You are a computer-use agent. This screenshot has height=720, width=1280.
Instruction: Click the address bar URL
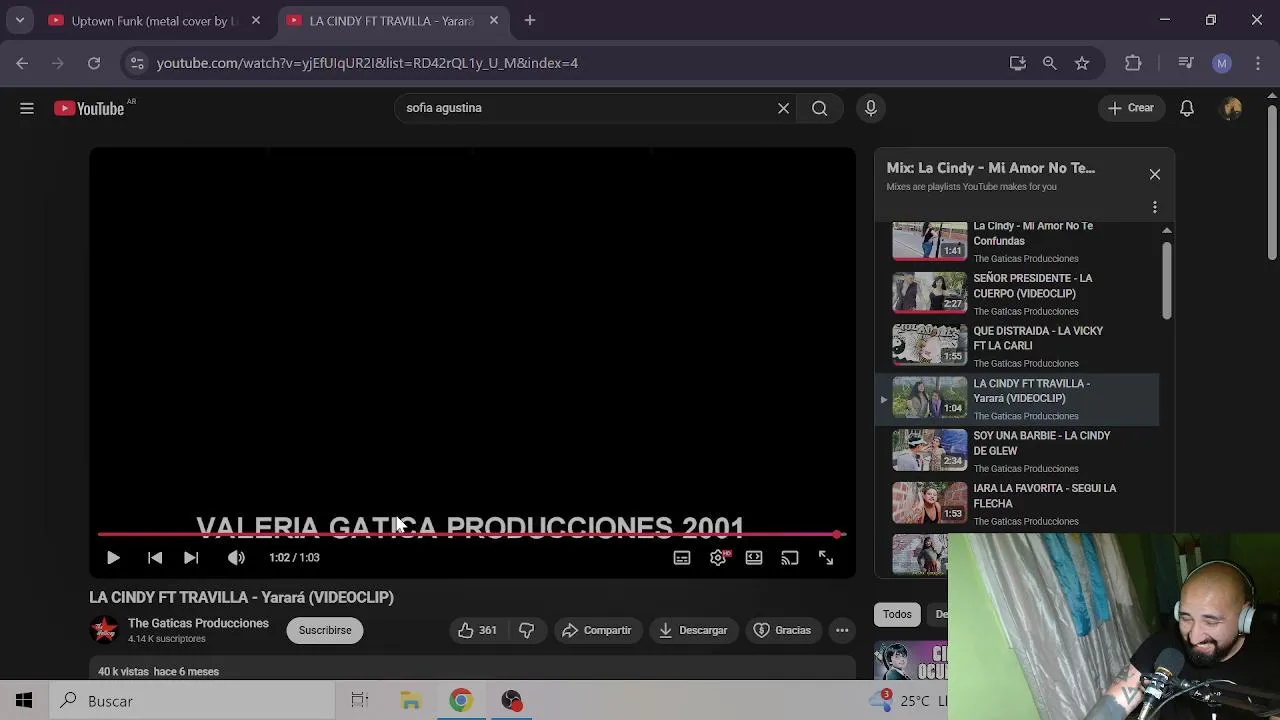[367, 63]
